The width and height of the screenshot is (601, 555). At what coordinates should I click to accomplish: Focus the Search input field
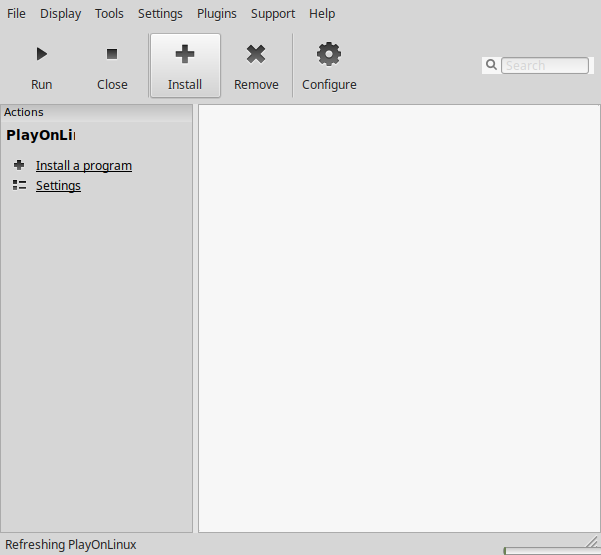[545, 65]
